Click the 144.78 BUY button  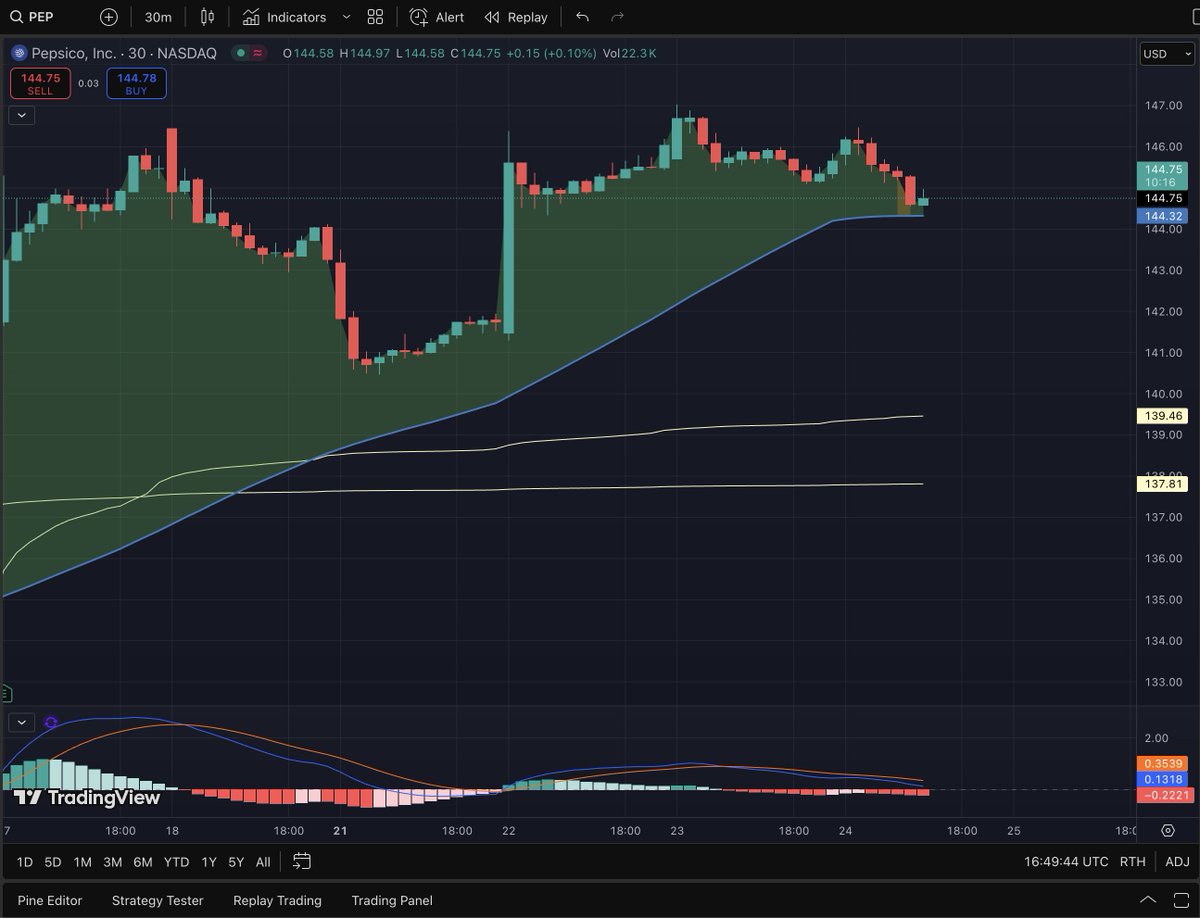pos(136,84)
